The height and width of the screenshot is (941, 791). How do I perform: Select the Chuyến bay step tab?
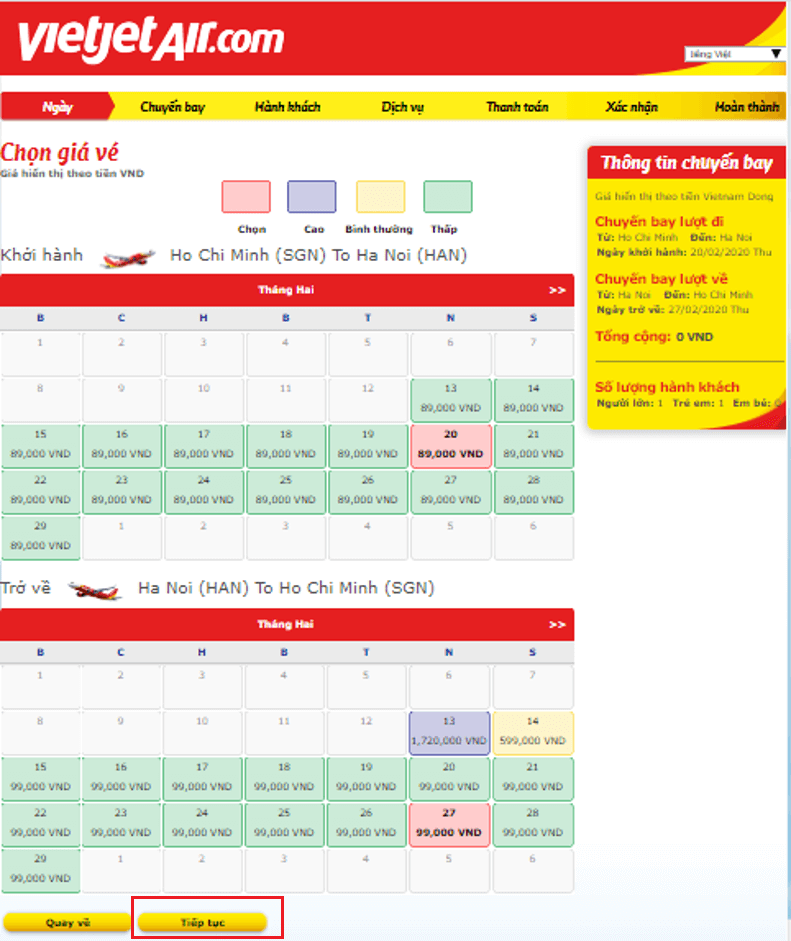(x=172, y=107)
